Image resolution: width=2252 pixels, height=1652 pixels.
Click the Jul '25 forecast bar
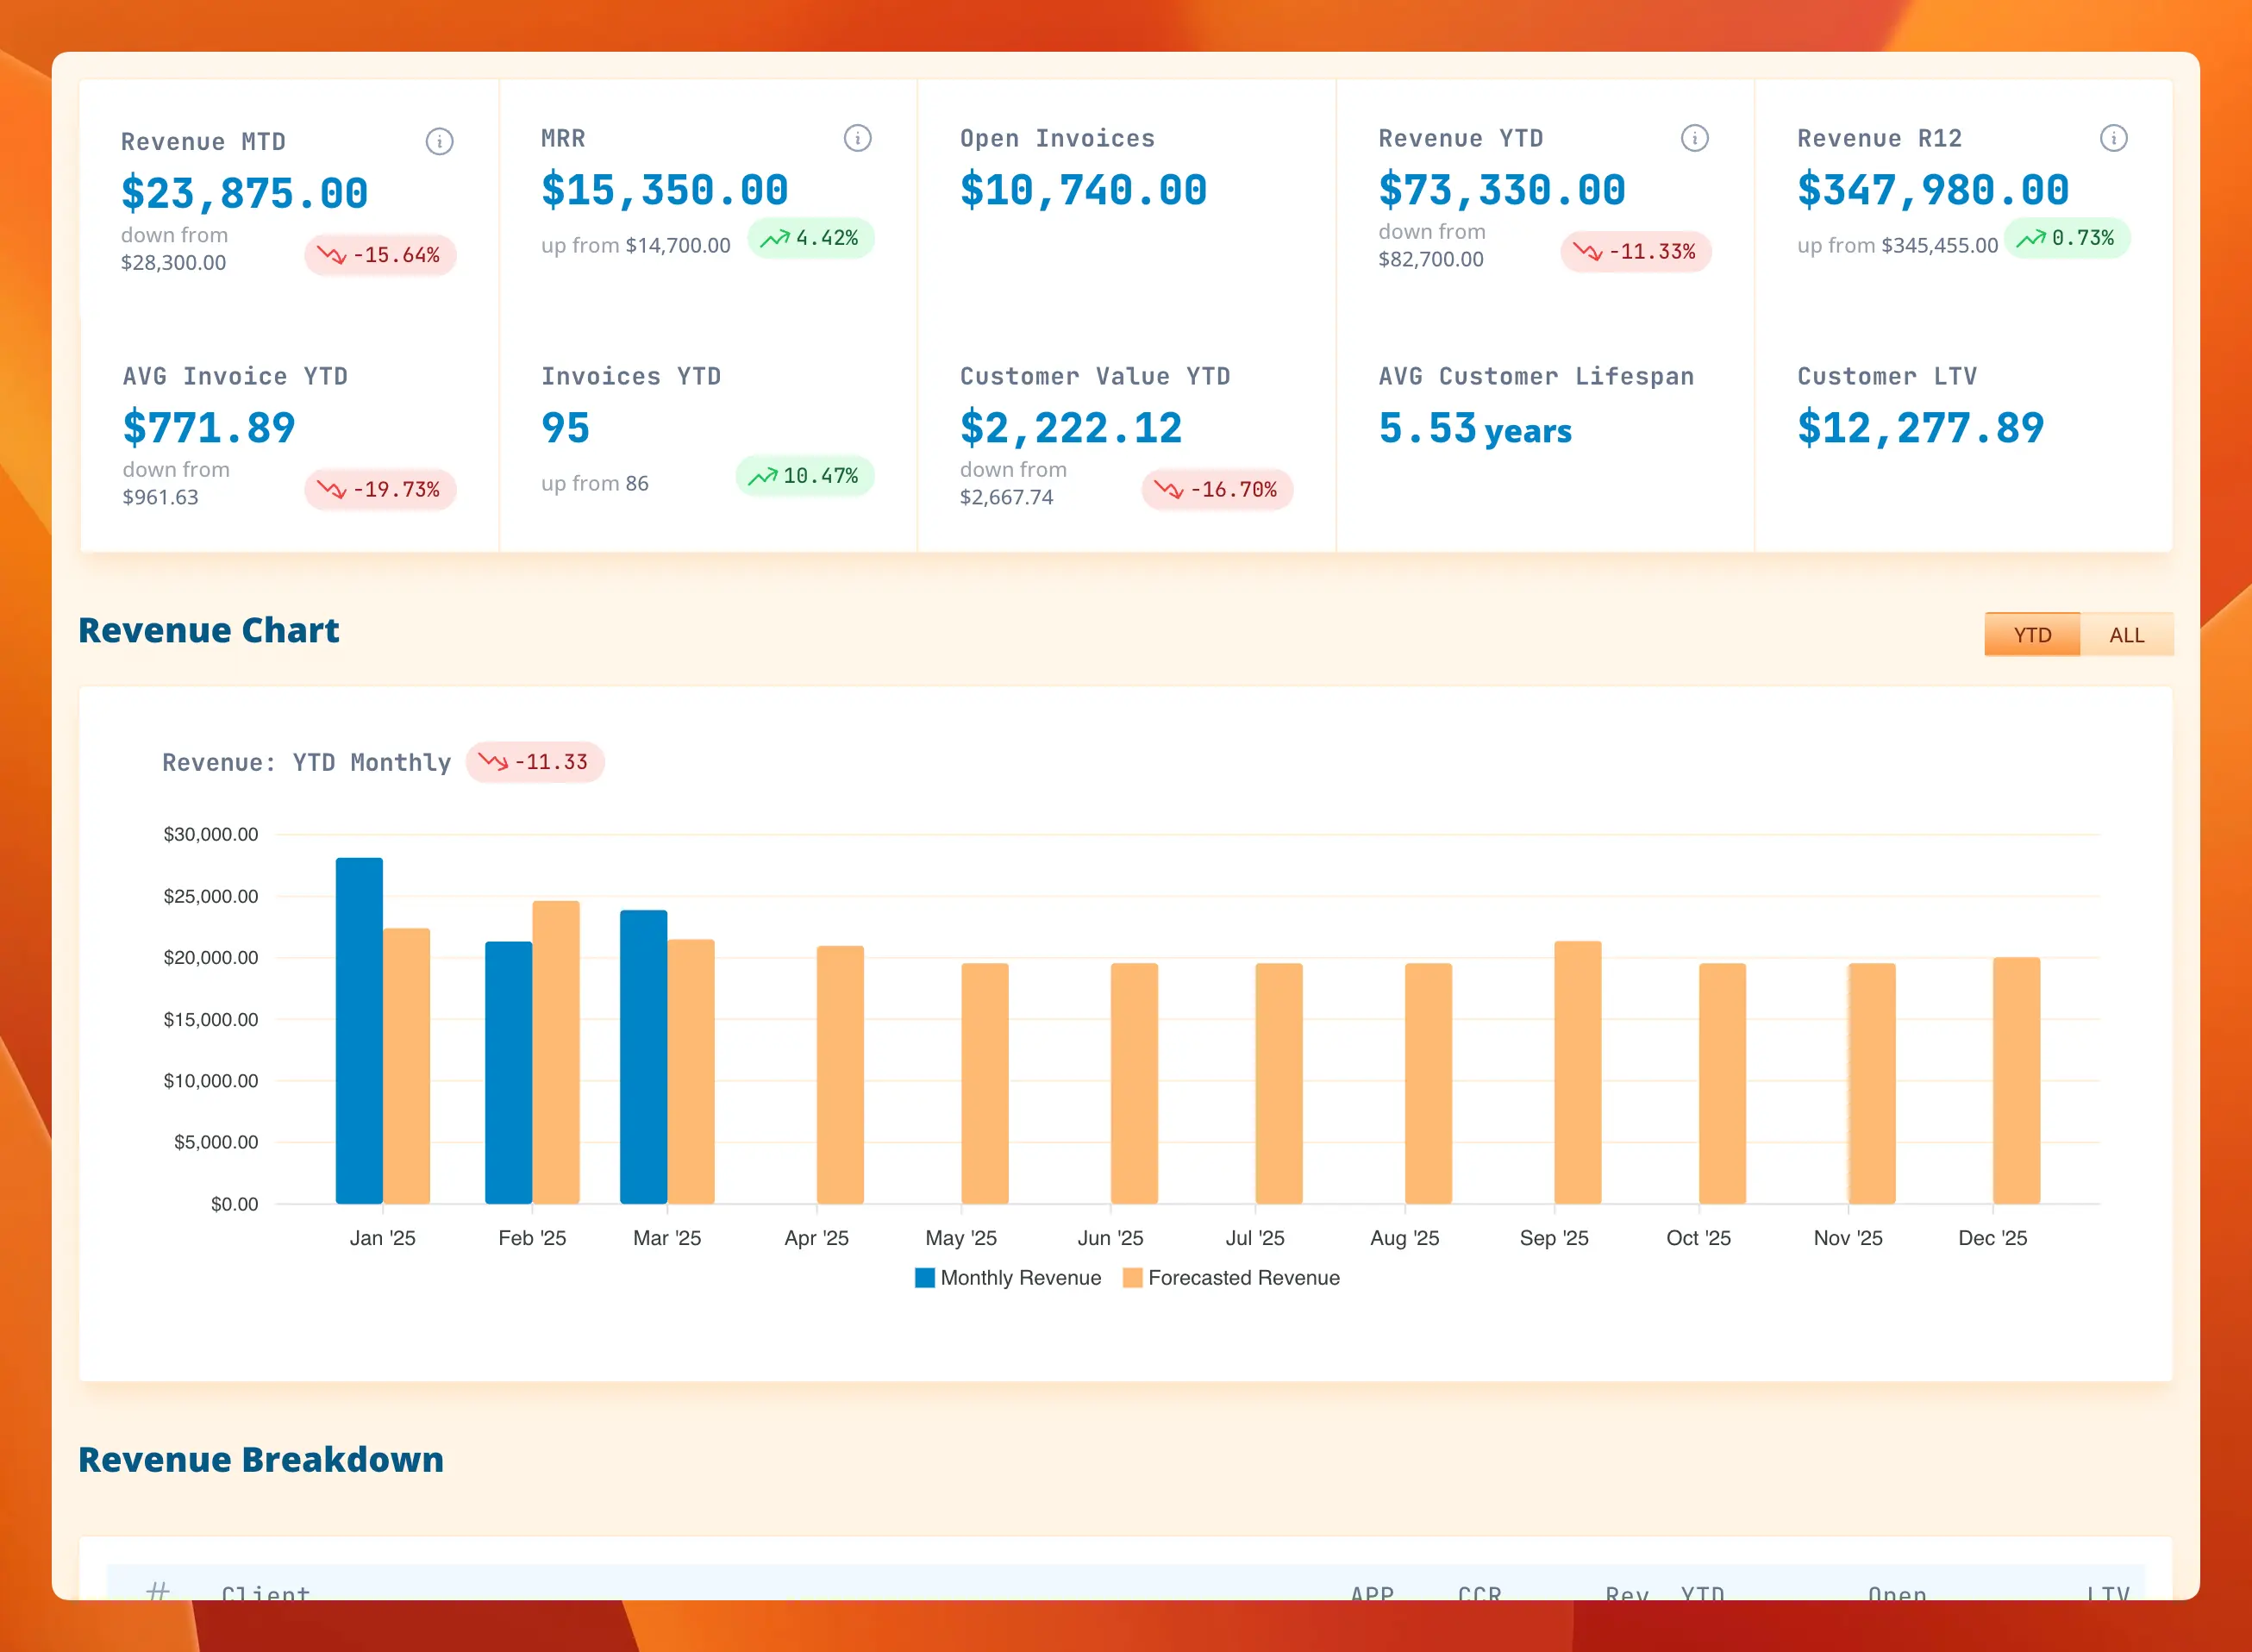(1278, 1083)
